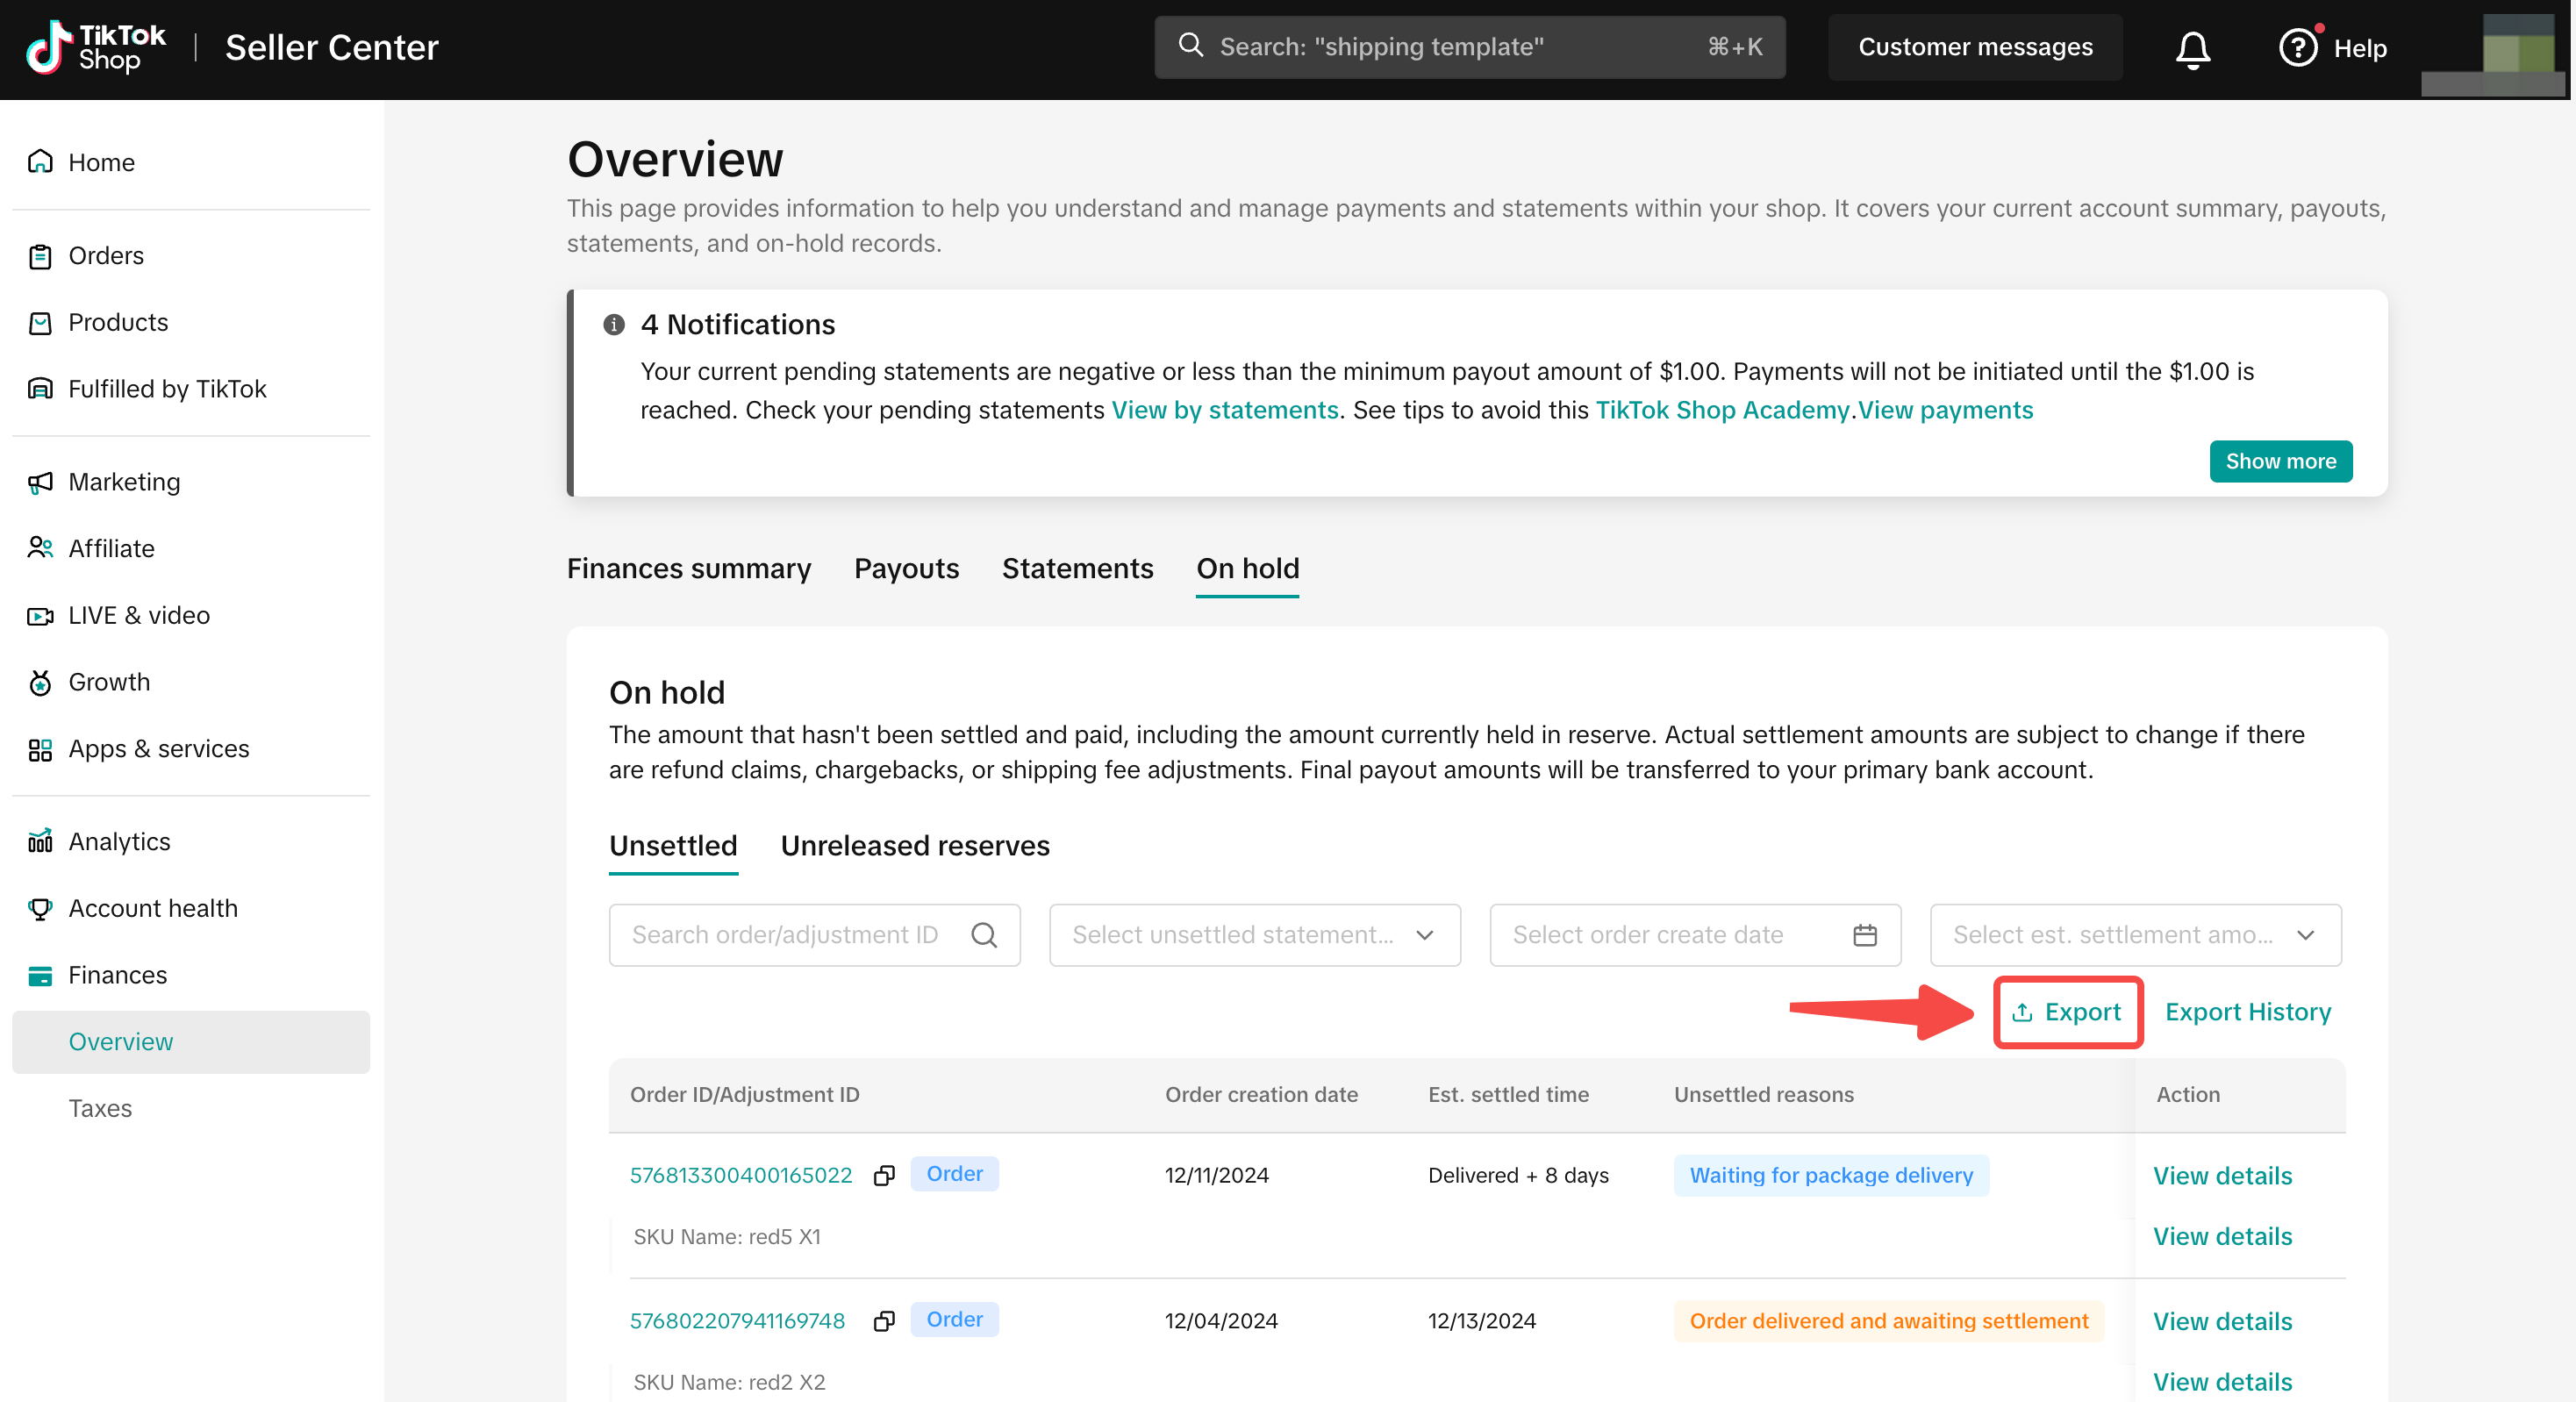Switch to the Statements tab
The width and height of the screenshot is (2576, 1402).
[1077, 568]
